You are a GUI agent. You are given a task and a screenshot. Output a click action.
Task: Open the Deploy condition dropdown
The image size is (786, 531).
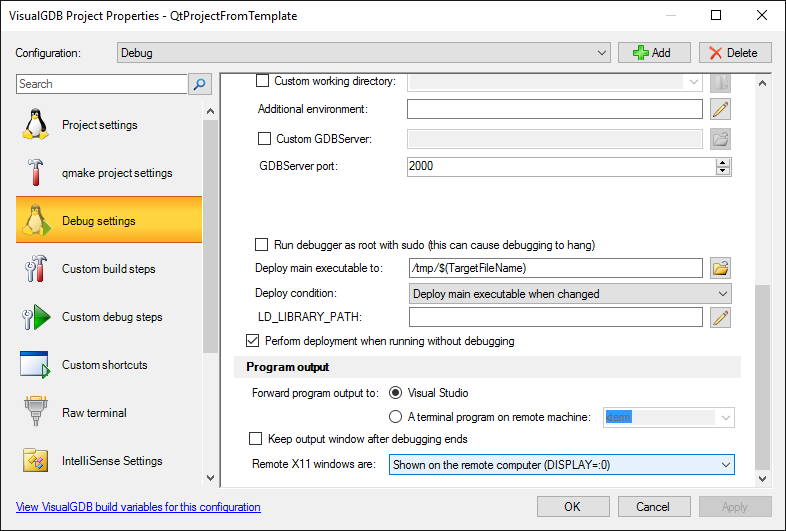click(570, 294)
